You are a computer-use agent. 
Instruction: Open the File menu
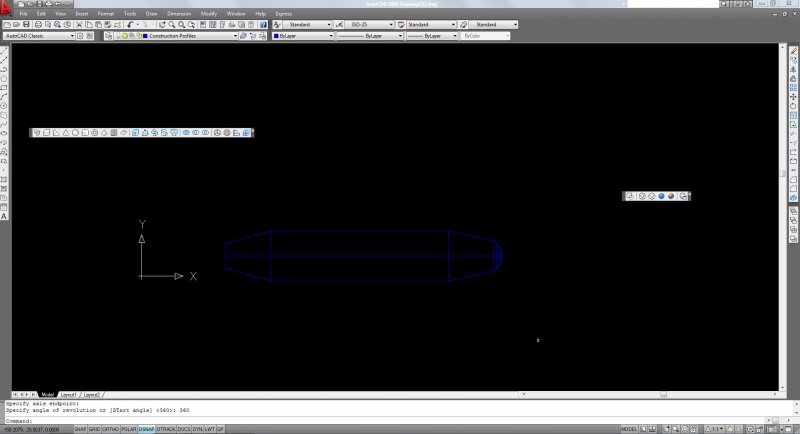23,14
